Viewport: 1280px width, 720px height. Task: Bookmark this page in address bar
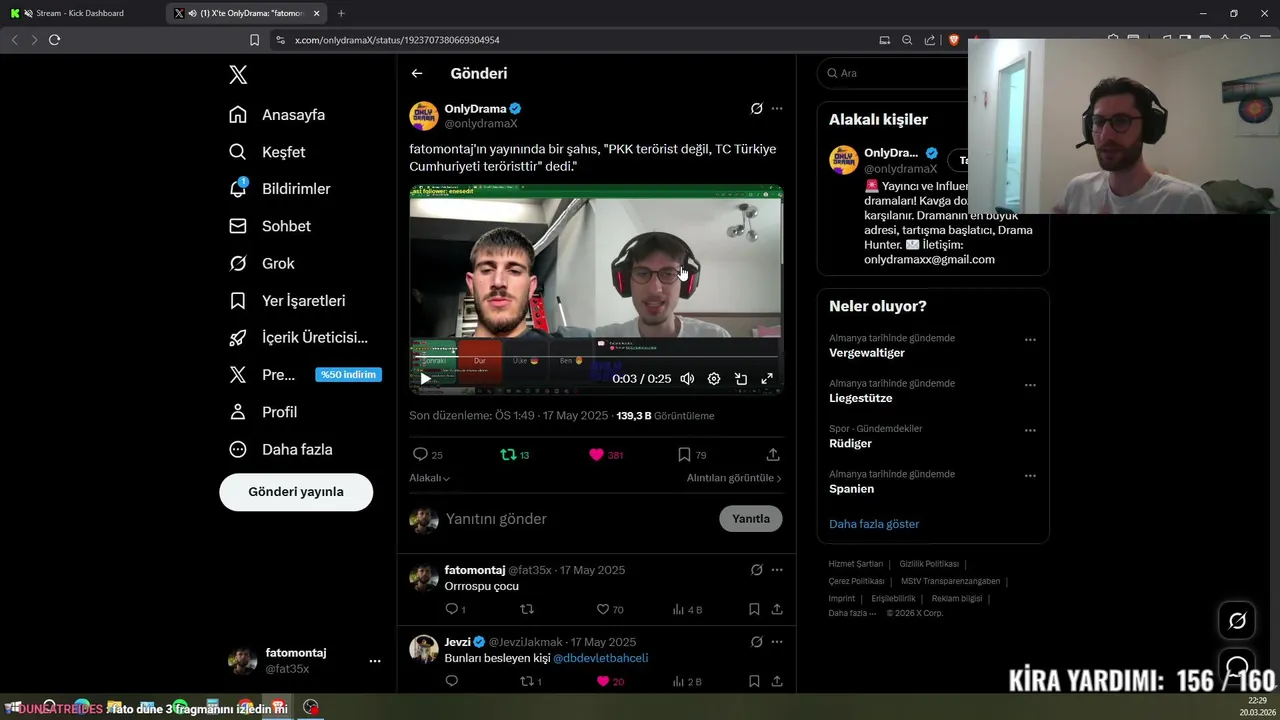(254, 40)
